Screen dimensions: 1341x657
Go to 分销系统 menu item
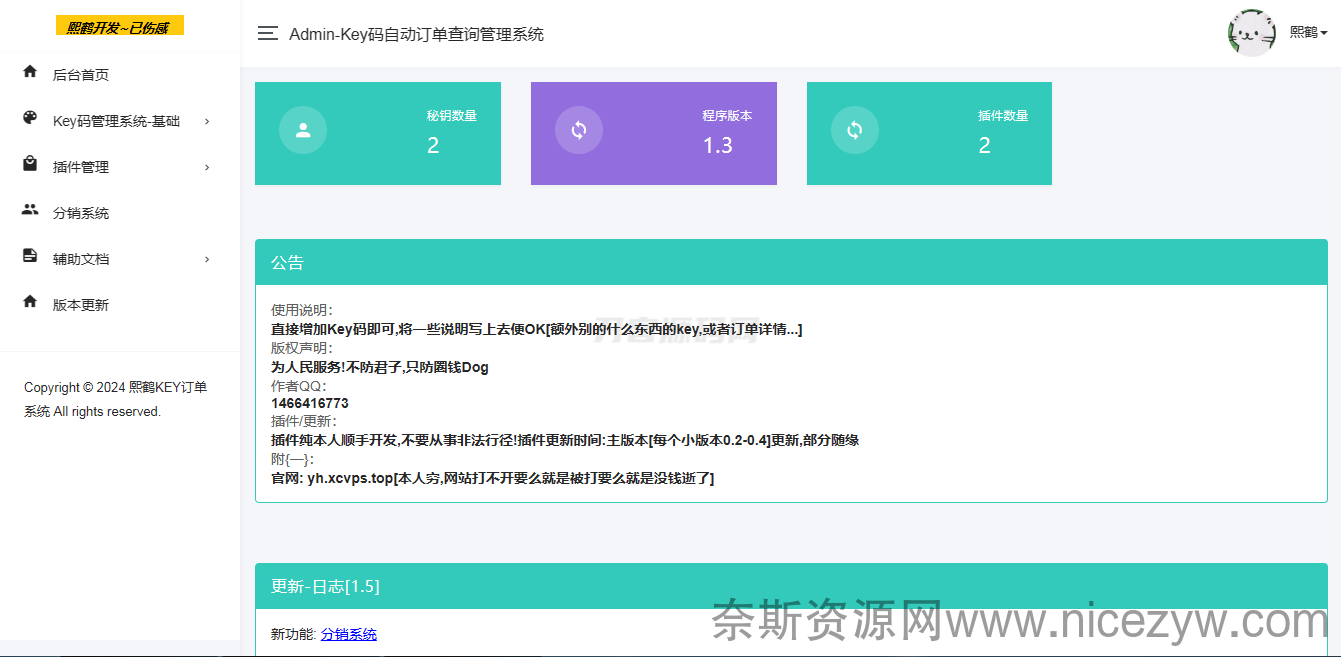[120, 213]
